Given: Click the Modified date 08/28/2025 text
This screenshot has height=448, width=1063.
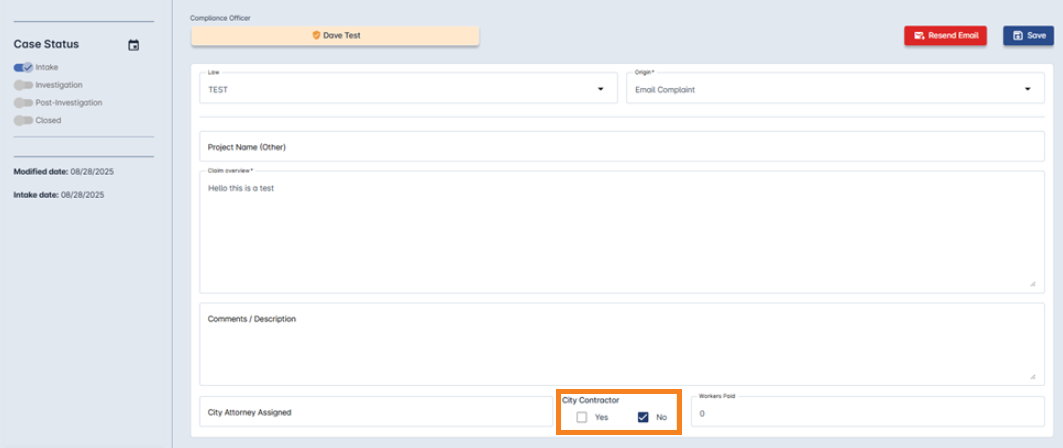Looking at the screenshot, I should tap(64, 171).
